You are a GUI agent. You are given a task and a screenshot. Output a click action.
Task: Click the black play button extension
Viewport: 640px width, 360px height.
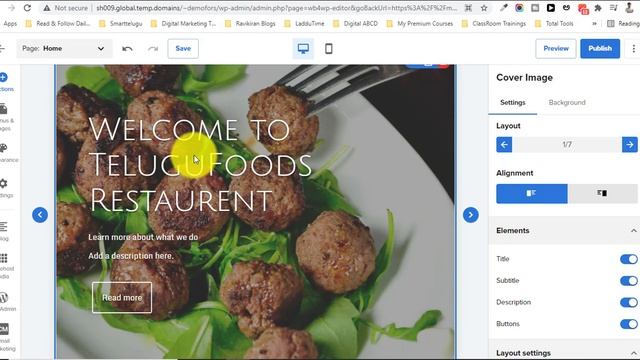point(551,8)
